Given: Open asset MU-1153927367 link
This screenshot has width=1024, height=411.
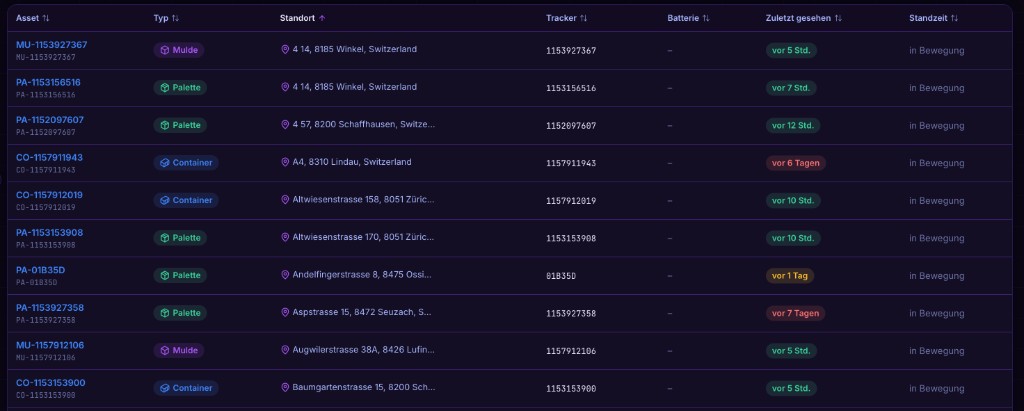Looking at the screenshot, I should click(52, 44).
